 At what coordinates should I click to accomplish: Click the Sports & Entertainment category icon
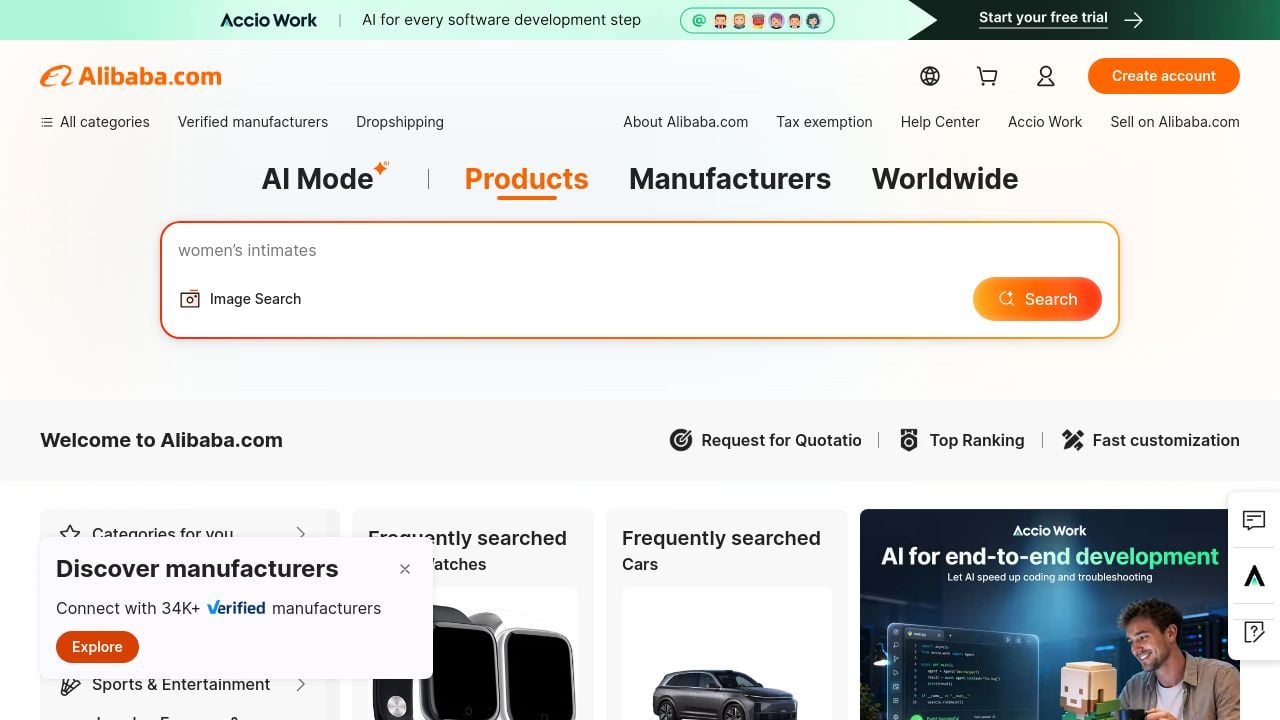[70, 685]
